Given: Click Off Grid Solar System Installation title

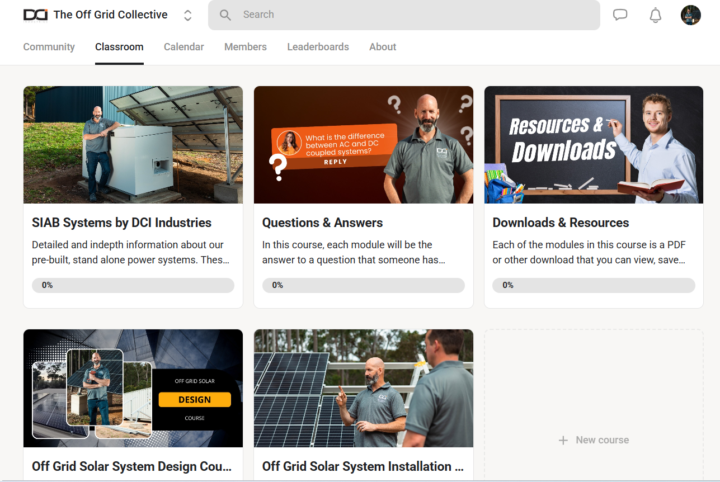Looking at the screenshot, I should pyautogui.click(x=363, y=466).
